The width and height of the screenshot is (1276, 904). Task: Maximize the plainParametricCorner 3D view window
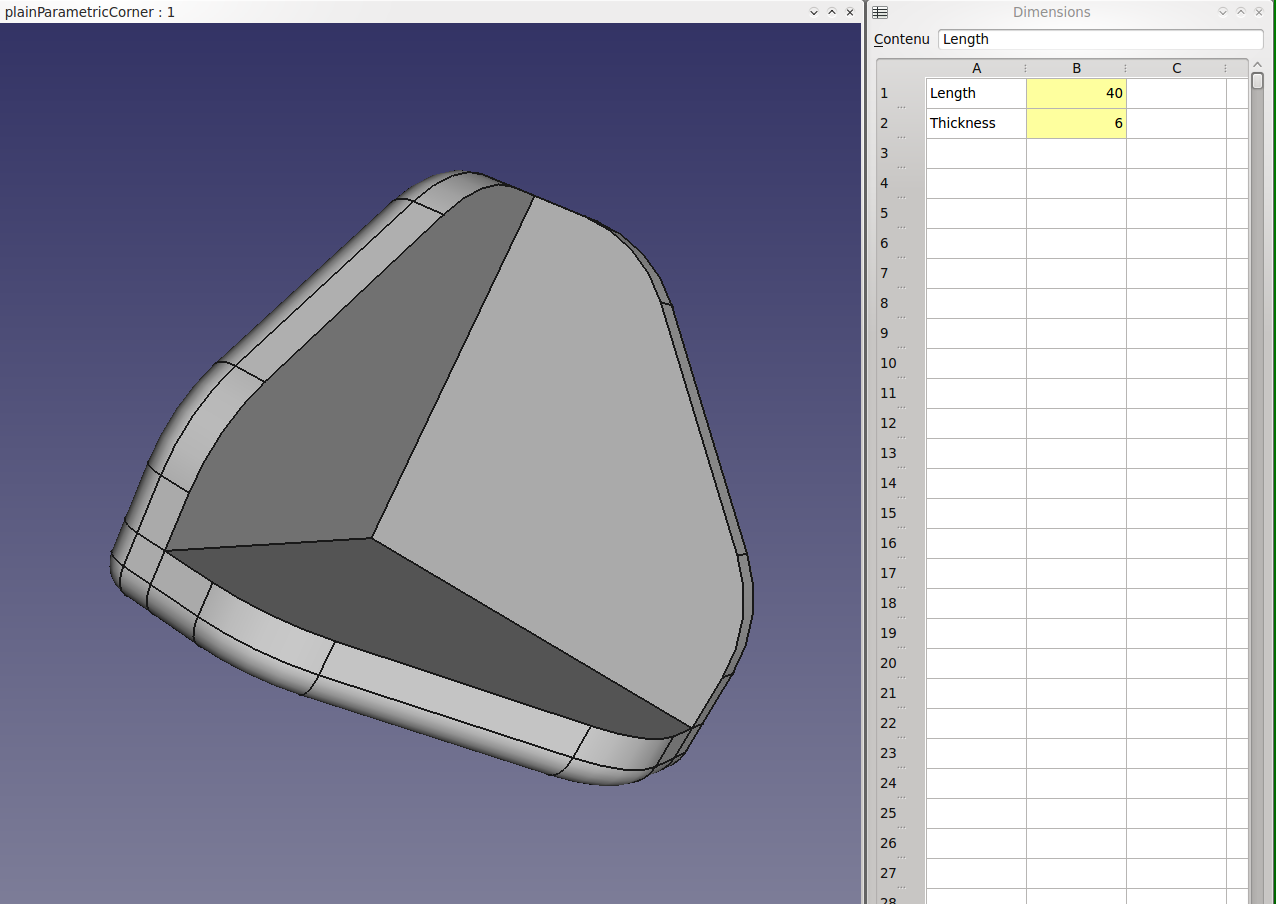point(832,12)
